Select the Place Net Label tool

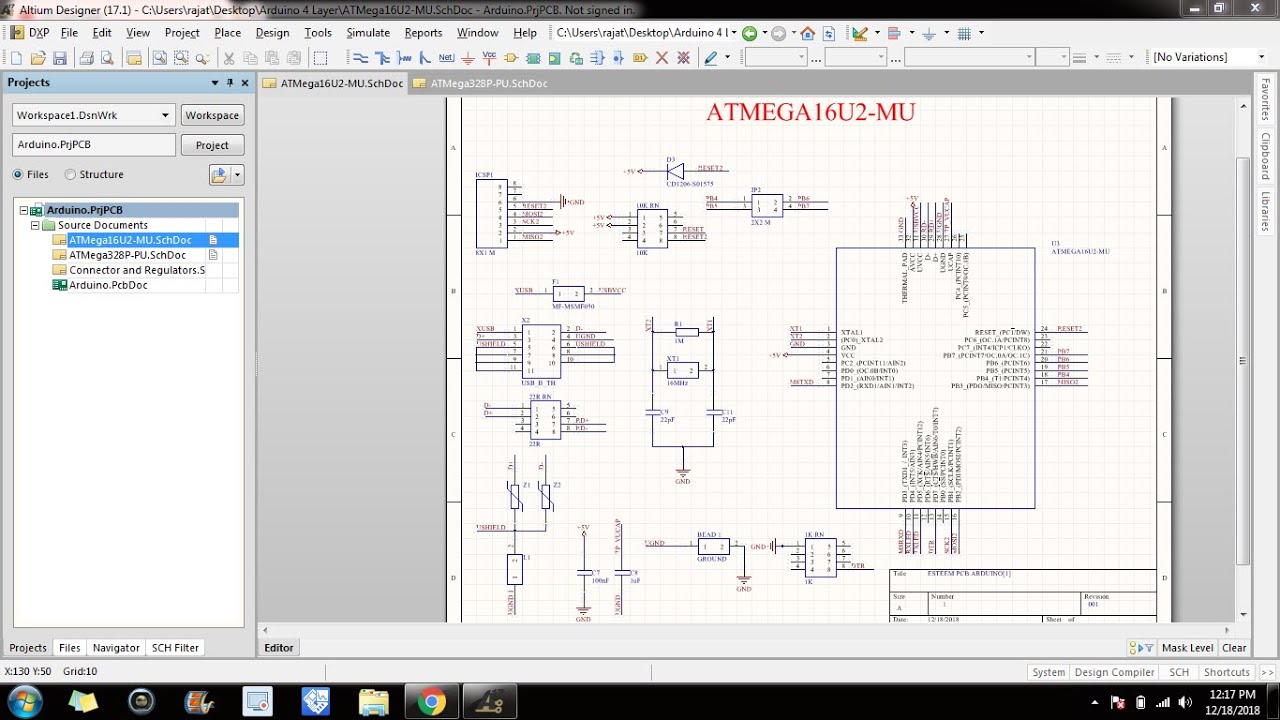pos(446,58)
